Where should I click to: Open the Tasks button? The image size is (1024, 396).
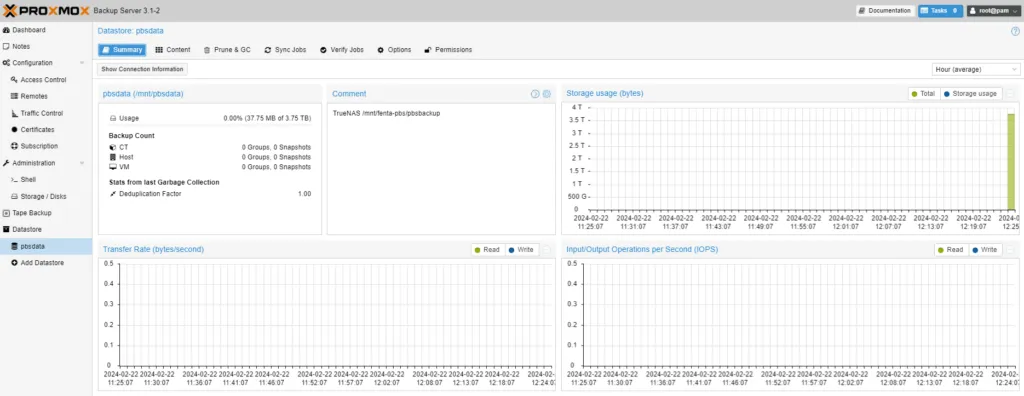pos(940,10)
